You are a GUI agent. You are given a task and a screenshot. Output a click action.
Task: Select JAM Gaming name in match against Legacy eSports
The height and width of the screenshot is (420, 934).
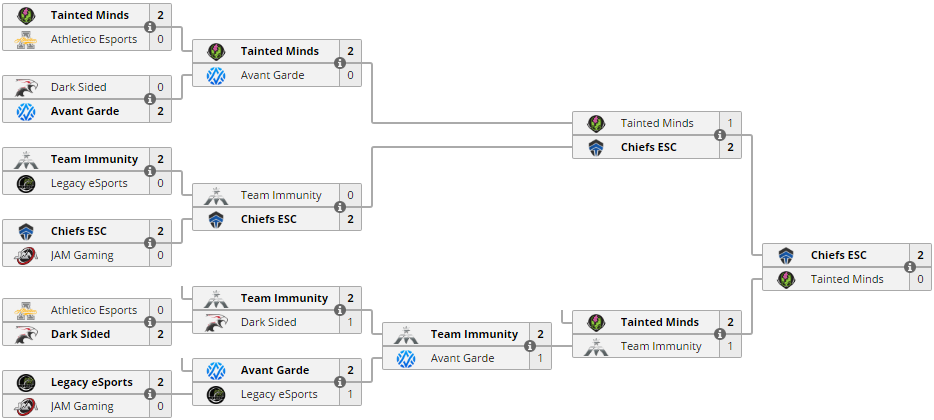coord(82,406)
